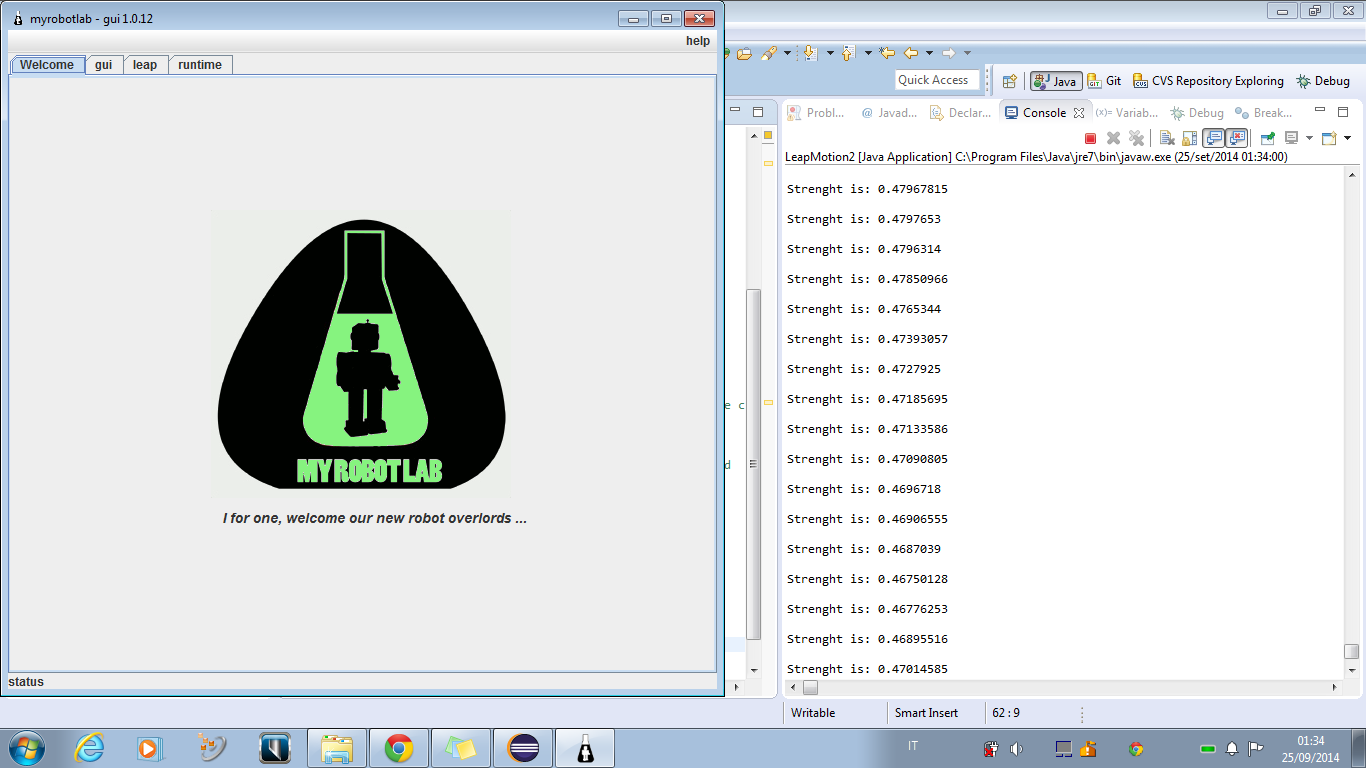Screen dimensions: 1366x768
Task: Click the editor vertical scrollbar thumb
Action: point(754,464)
